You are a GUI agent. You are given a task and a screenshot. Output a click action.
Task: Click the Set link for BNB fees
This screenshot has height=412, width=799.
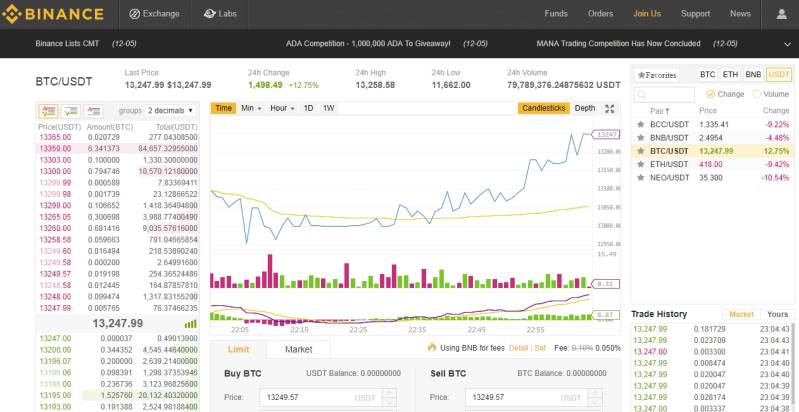(x=540, y=348)
